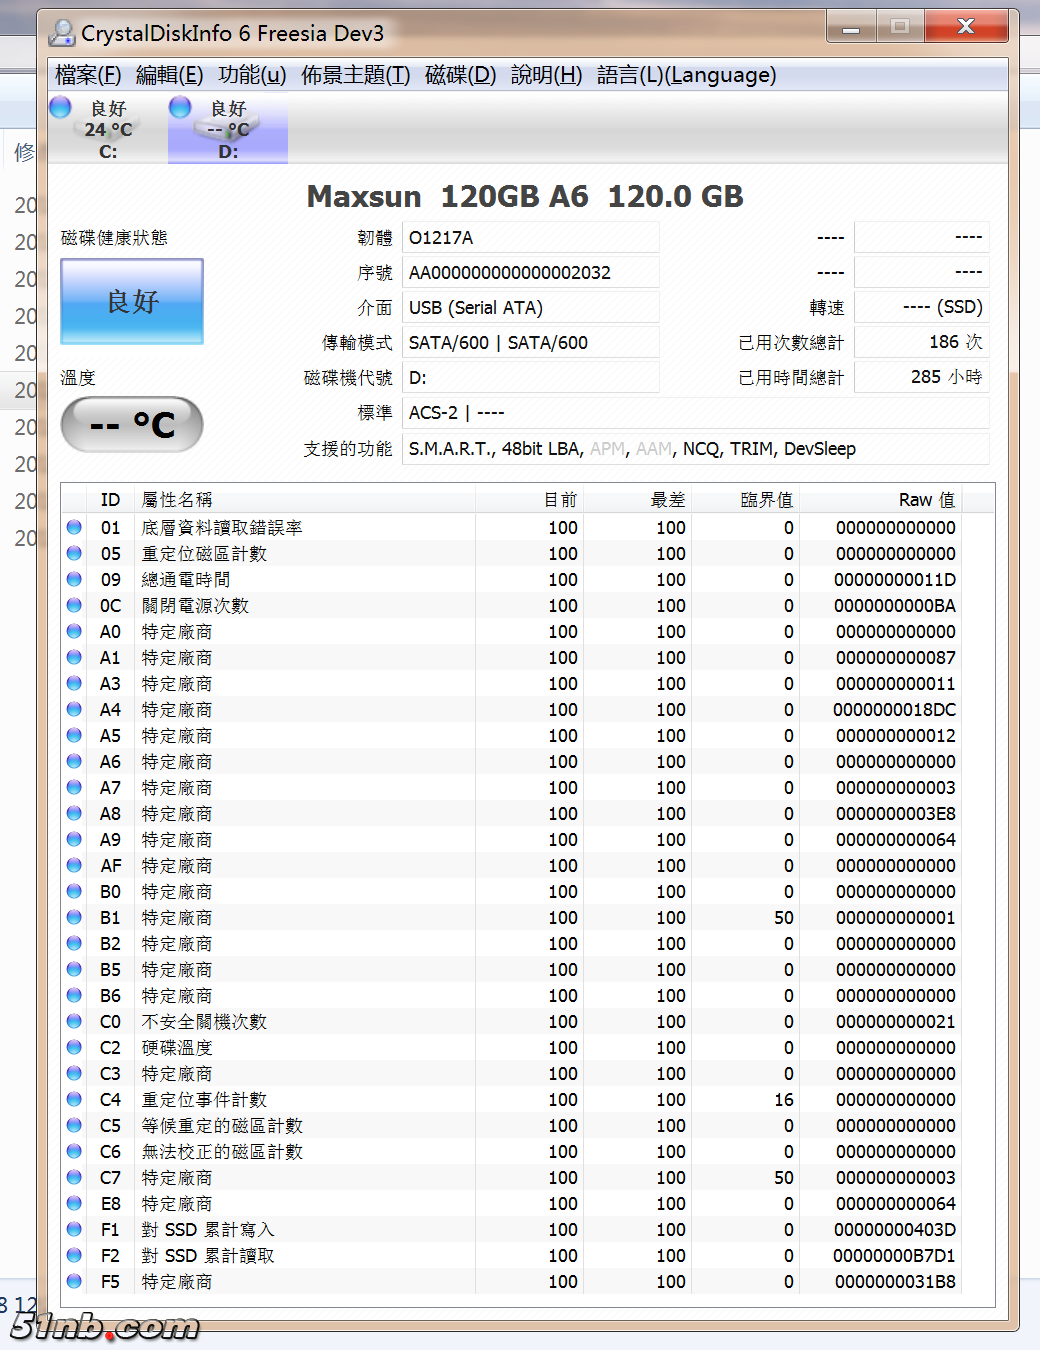Open the 檔案(F) menu
Screen dimensions: 1040x1350
click(88, 75)
